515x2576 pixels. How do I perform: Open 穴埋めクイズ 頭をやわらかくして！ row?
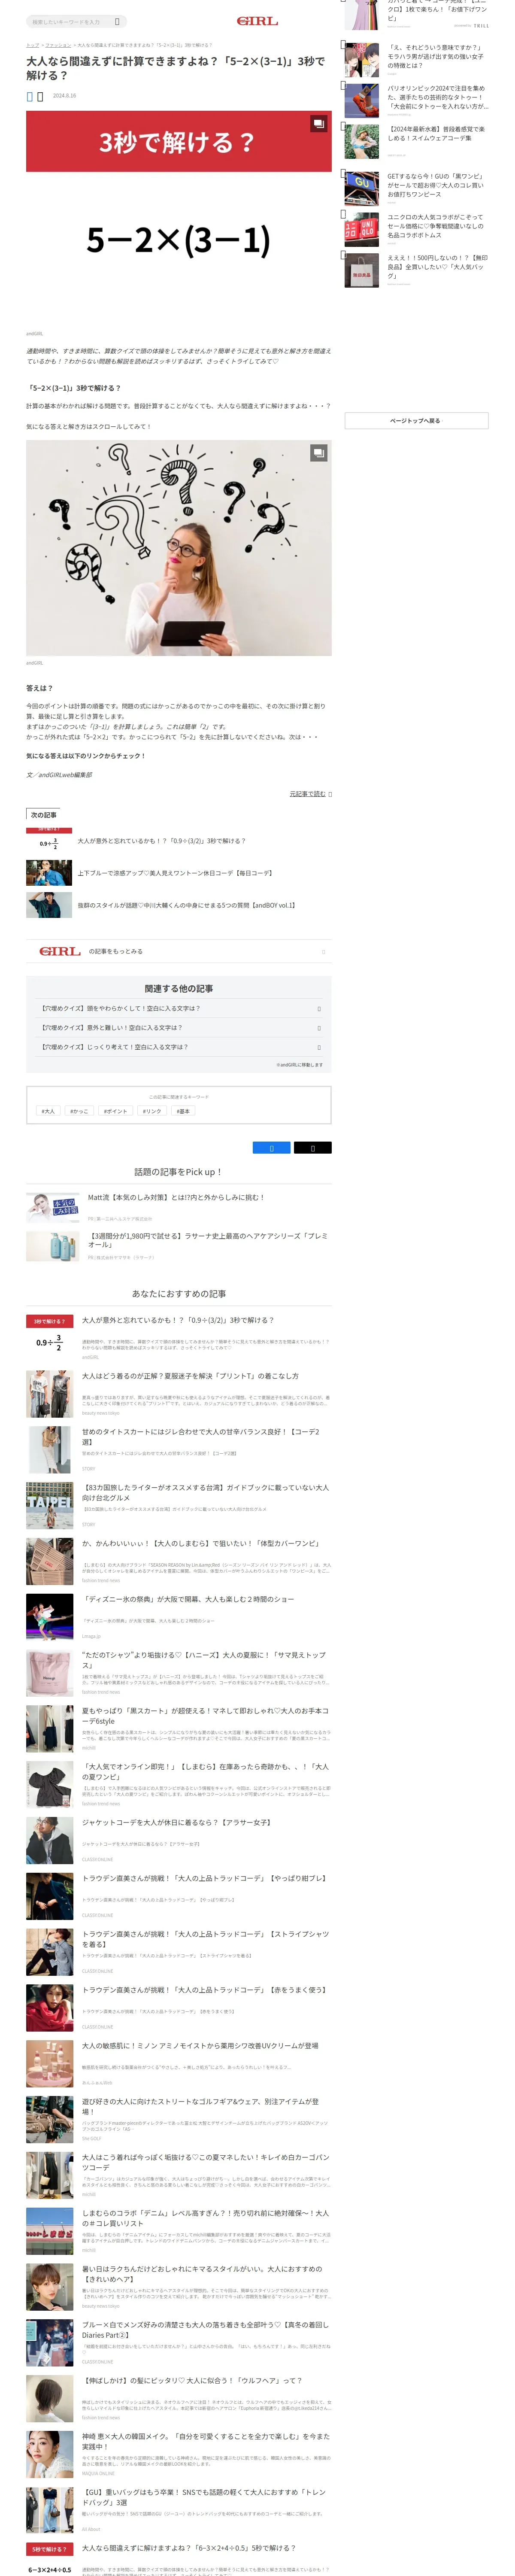click(178, 1008)
